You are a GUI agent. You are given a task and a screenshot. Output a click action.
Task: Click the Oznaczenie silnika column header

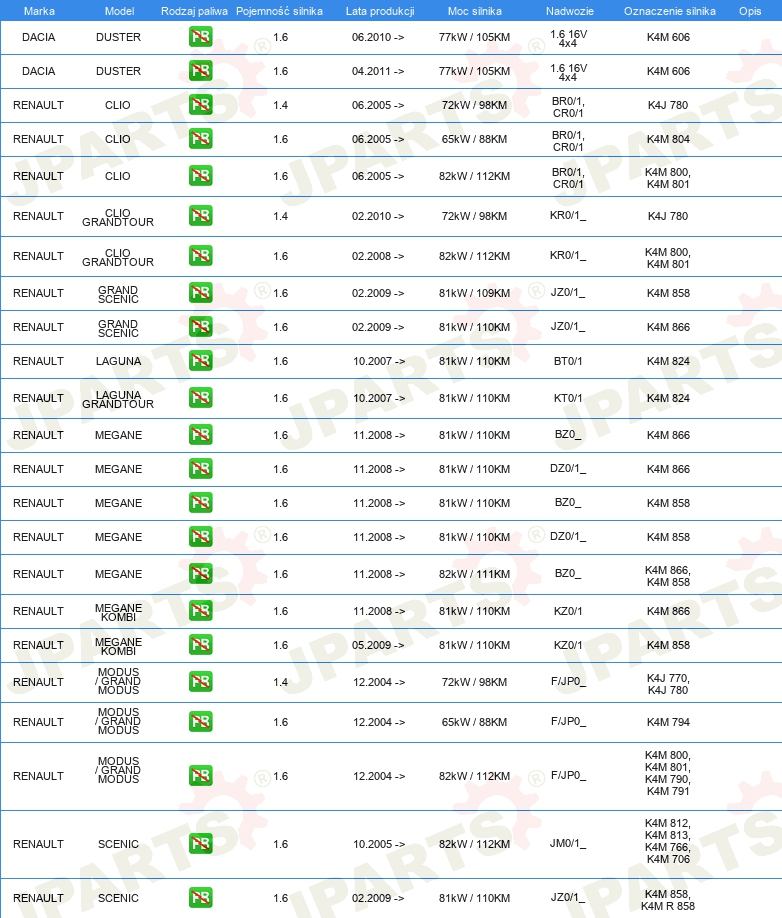coord(670,11)
